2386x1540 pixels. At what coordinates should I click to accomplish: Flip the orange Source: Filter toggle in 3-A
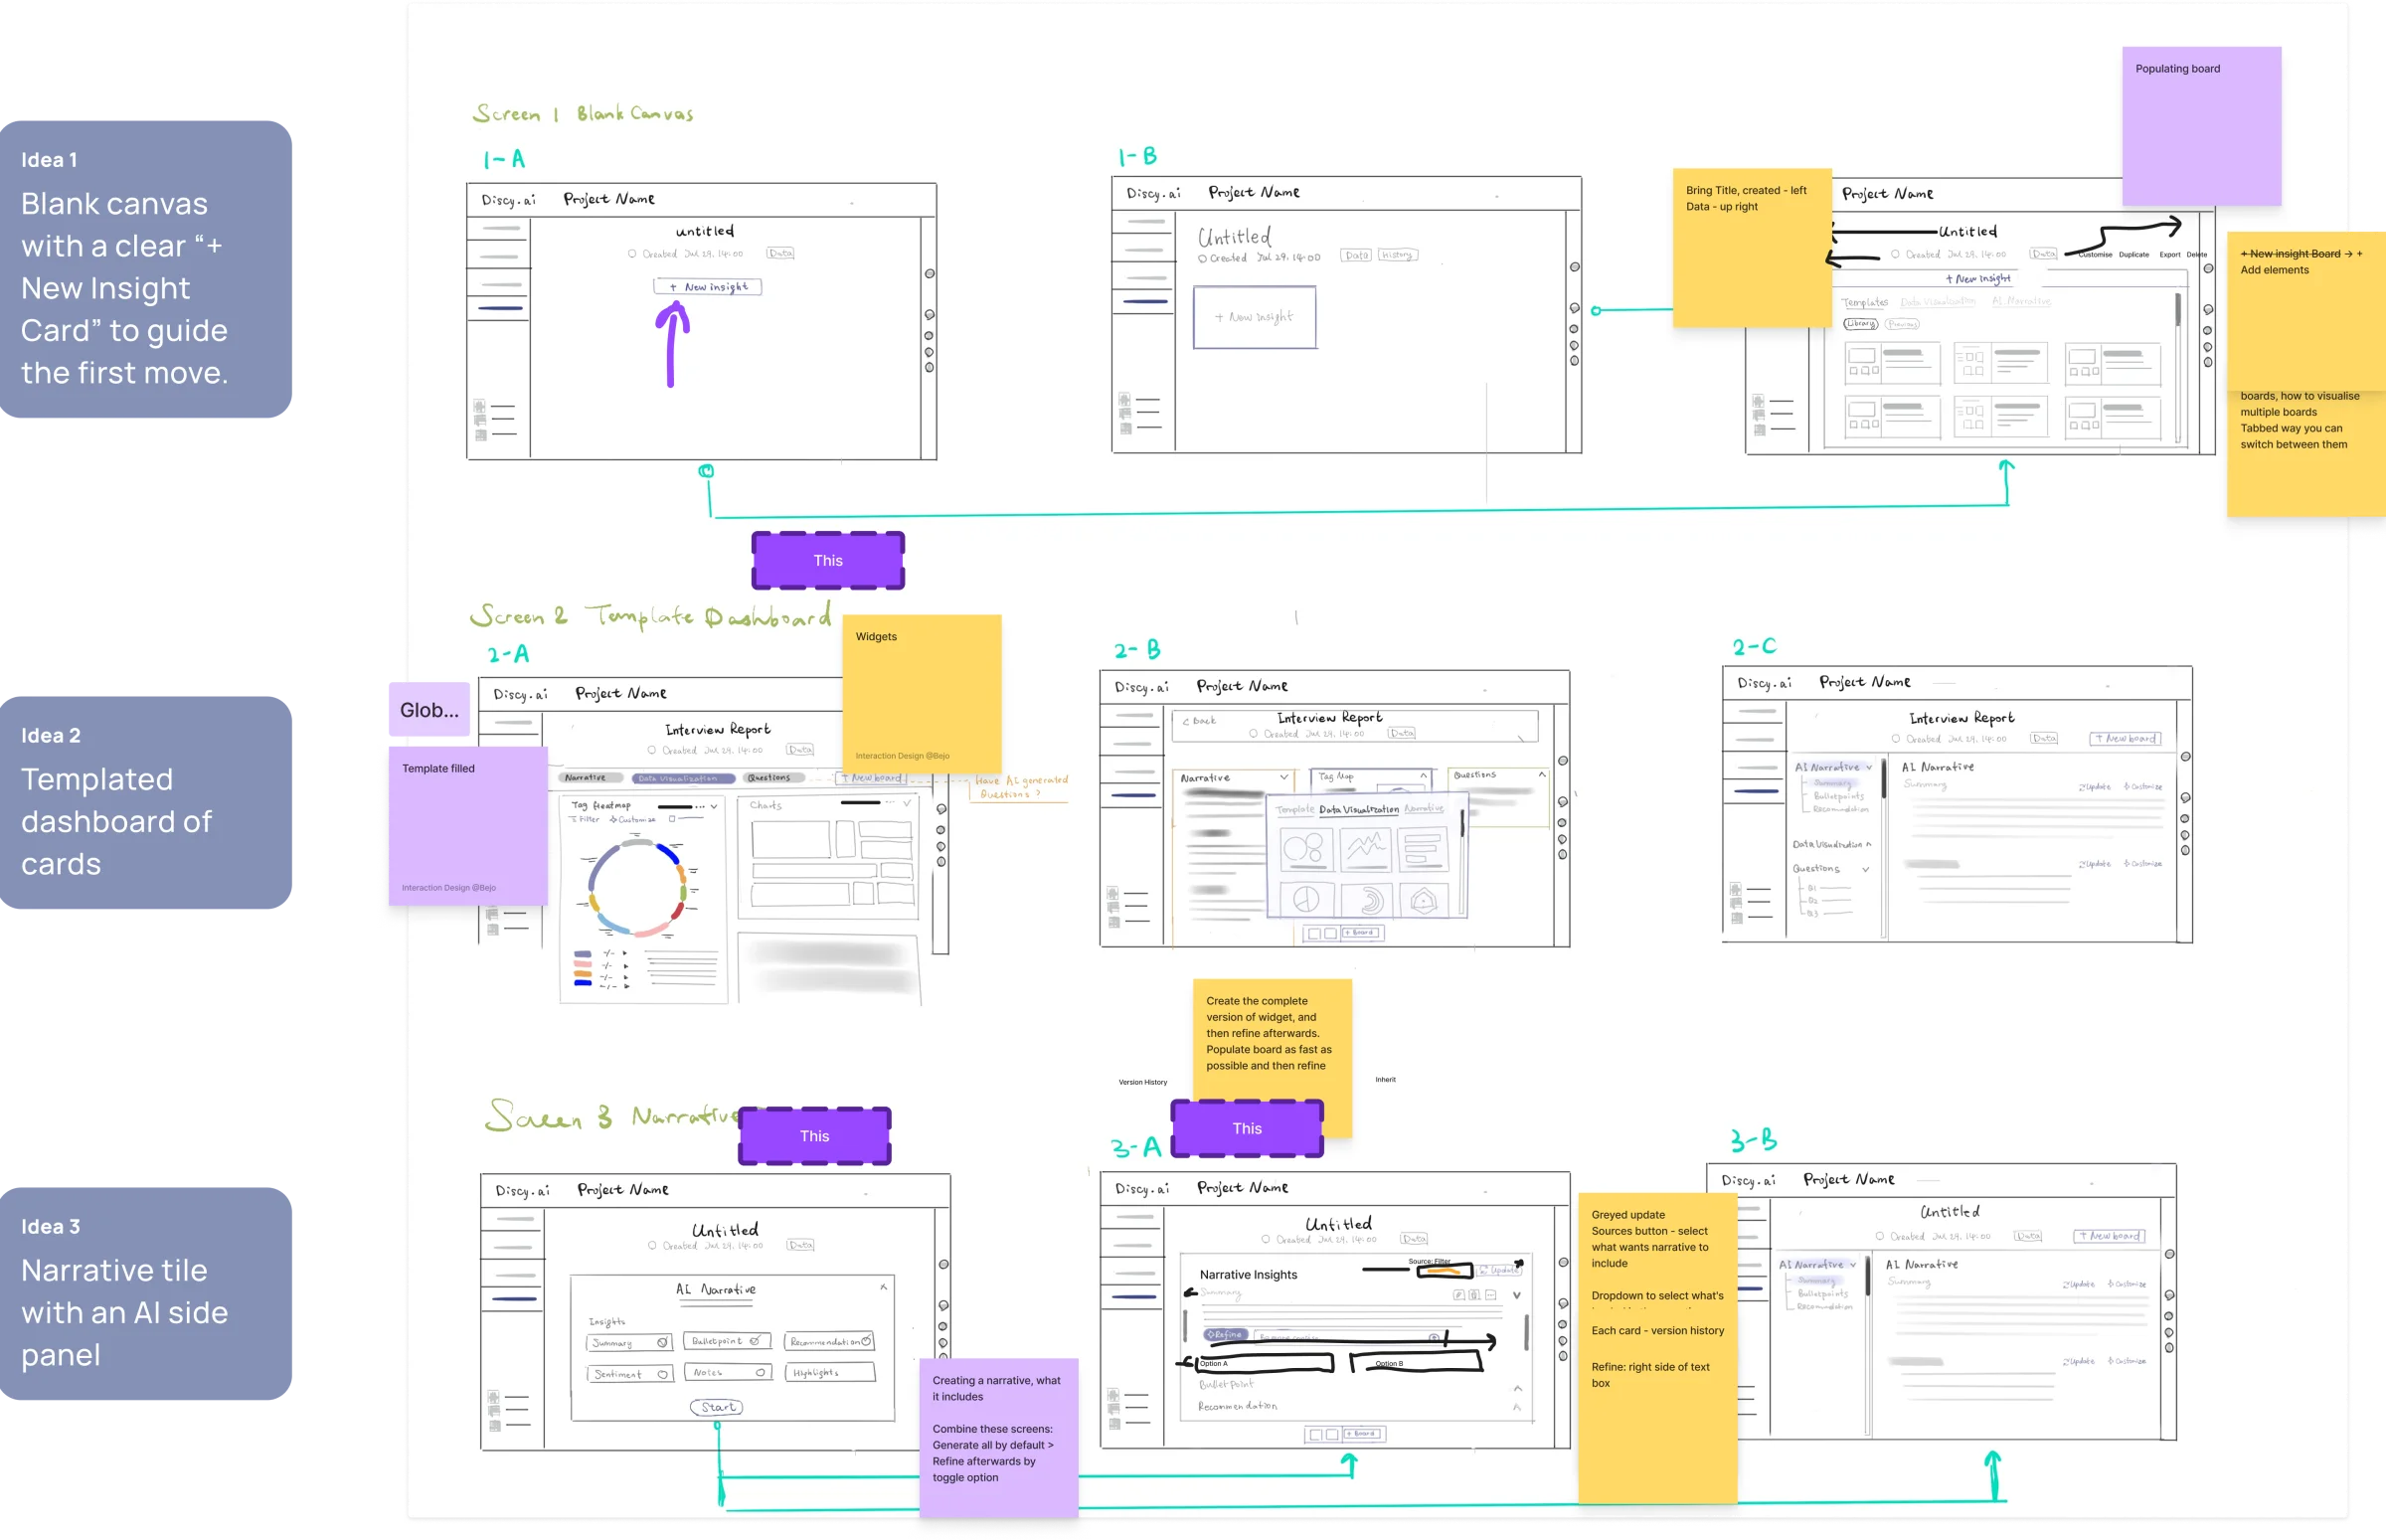point(1443,1271)
